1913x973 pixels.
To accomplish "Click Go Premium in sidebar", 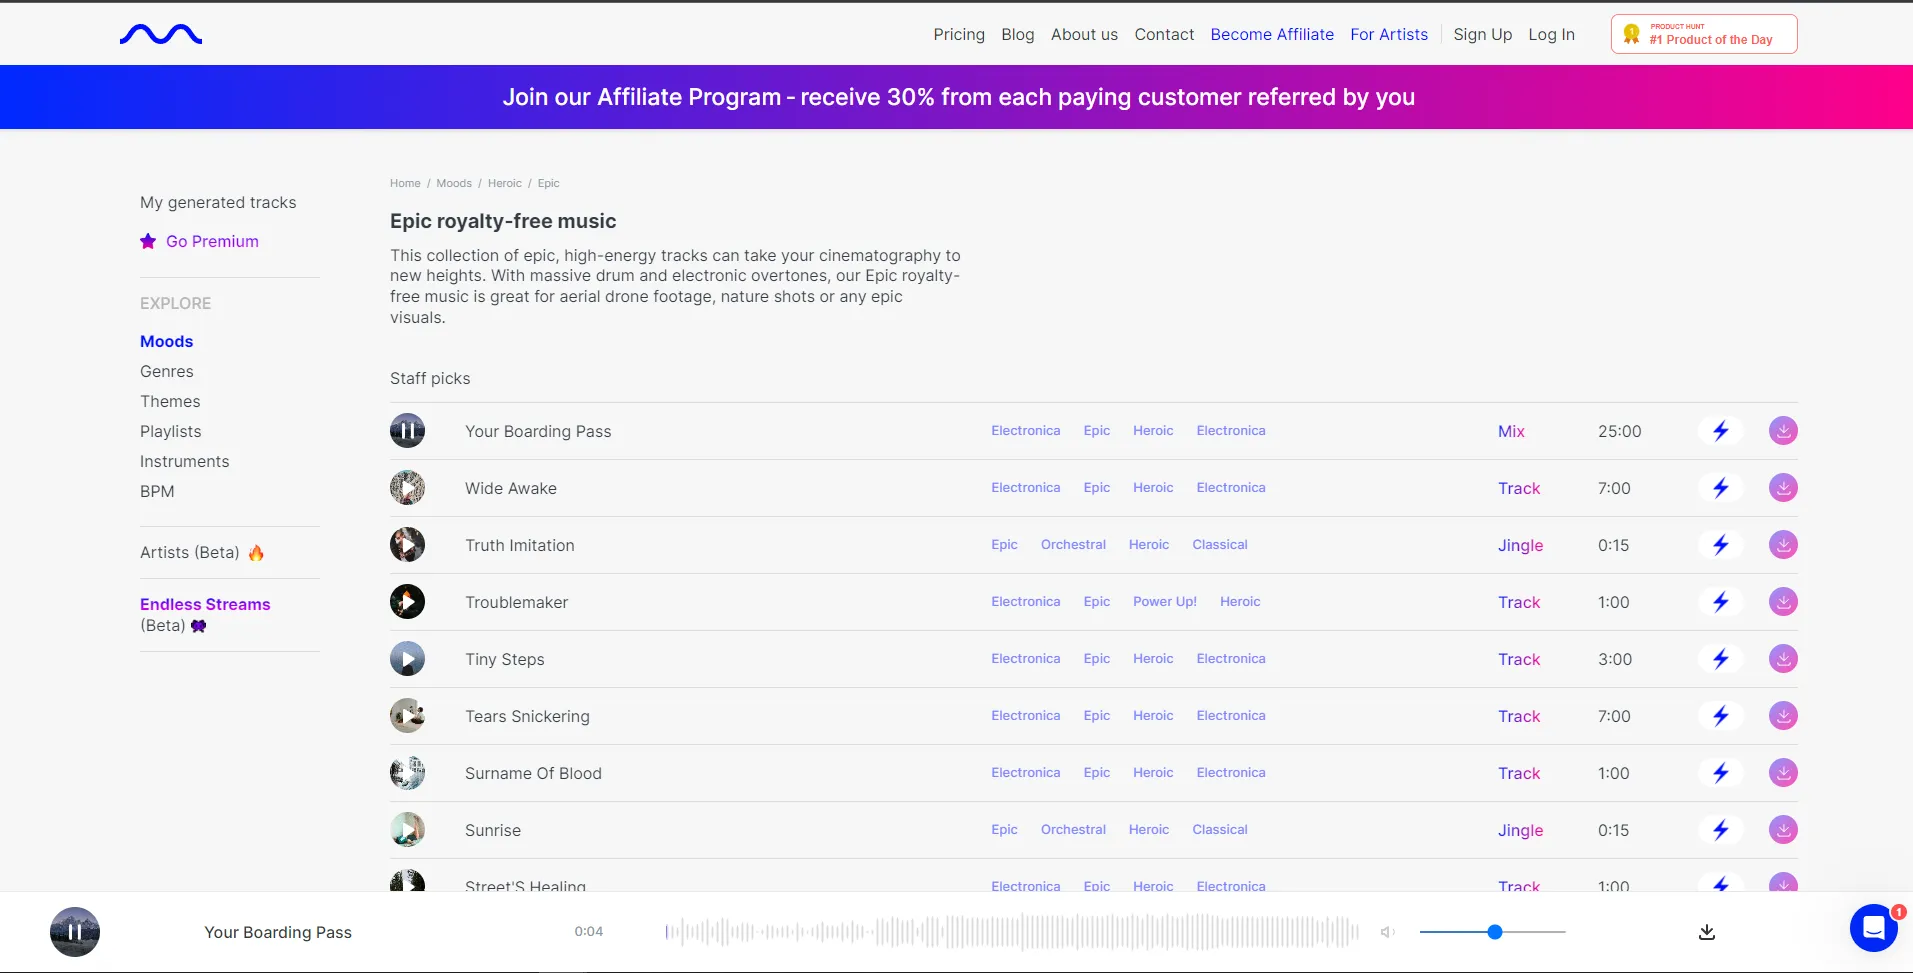I will click(200, 241).
